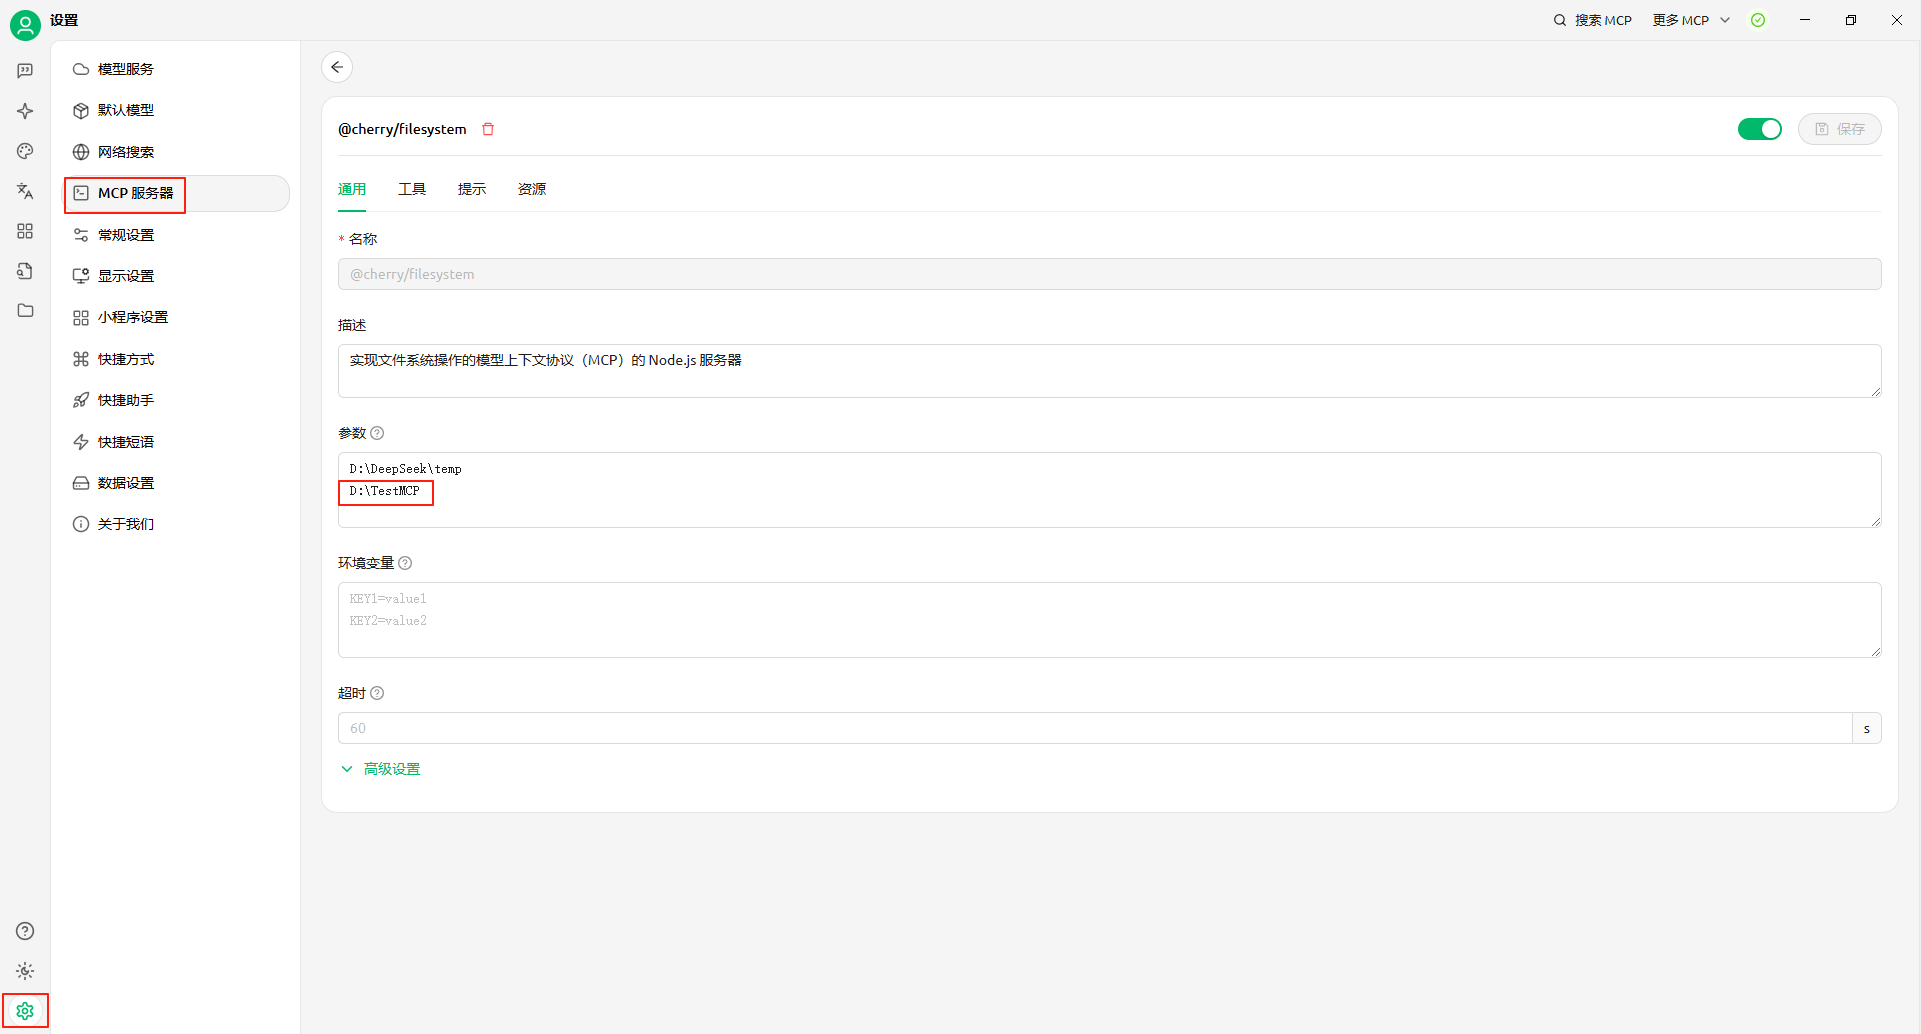Click the 环境变量 text area

1109,620
